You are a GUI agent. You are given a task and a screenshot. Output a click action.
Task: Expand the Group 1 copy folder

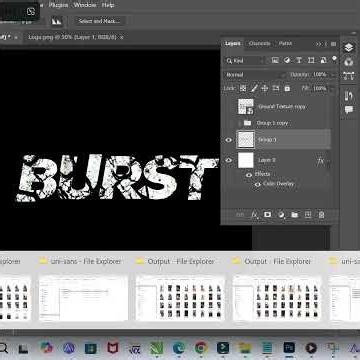(239, 123)
